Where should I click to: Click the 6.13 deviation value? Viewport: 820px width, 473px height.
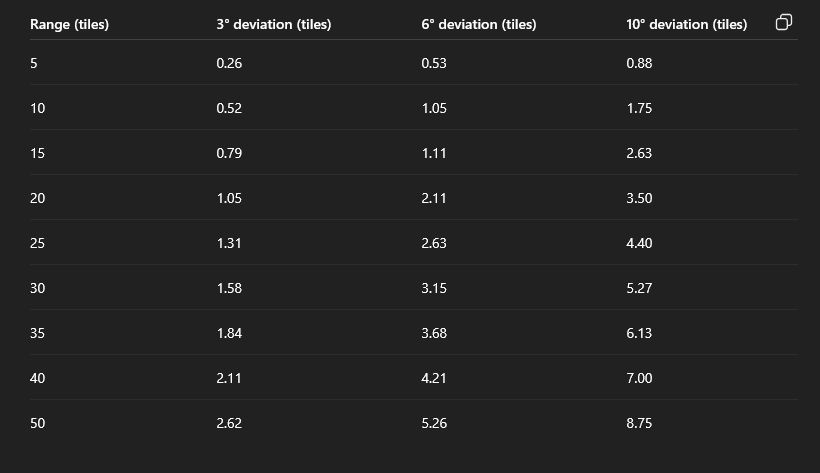tap(639, 333)
